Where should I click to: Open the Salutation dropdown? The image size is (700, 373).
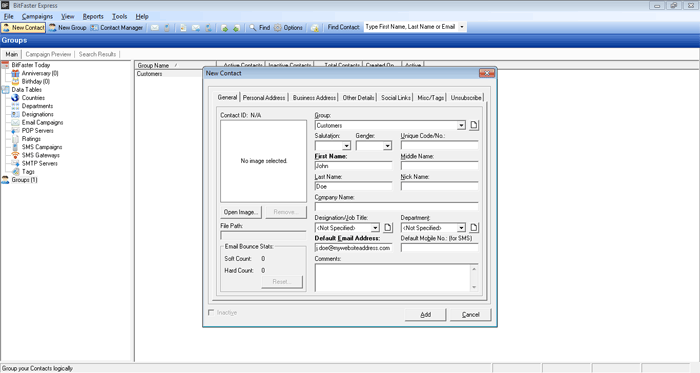(346, 146)
